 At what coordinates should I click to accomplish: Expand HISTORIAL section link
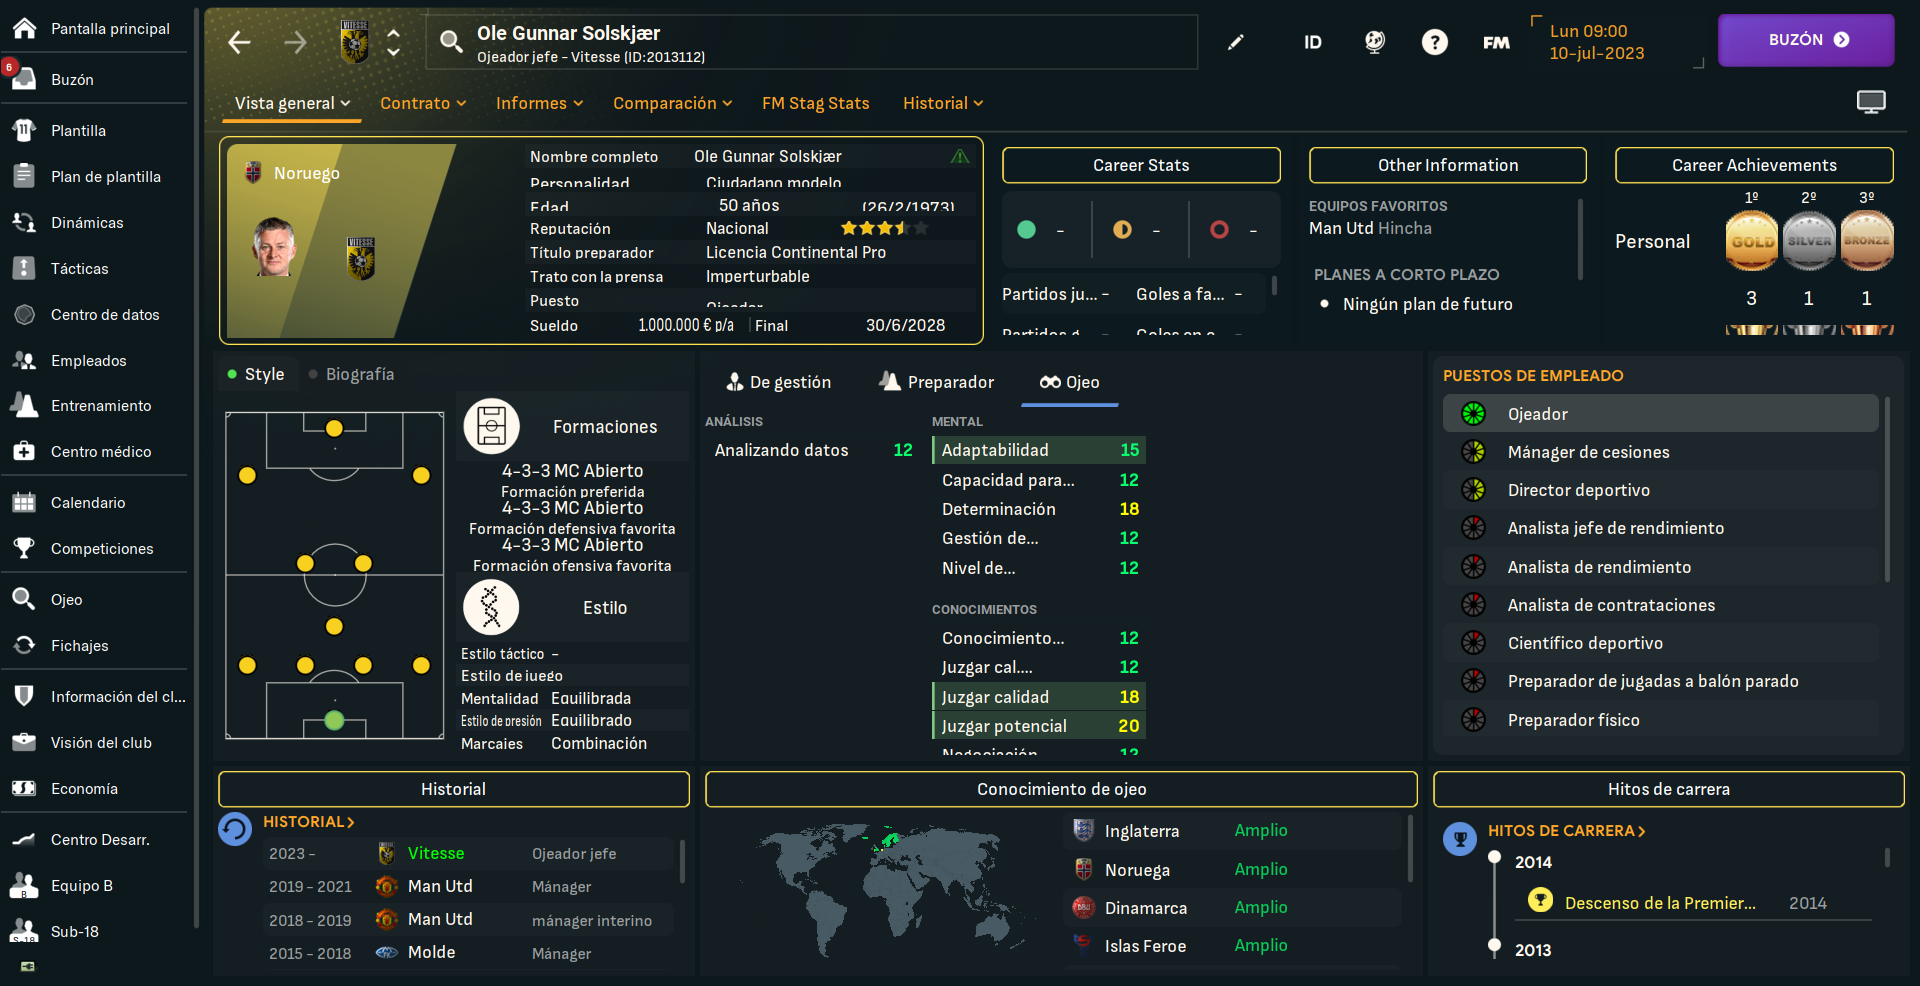click(309, 822)
